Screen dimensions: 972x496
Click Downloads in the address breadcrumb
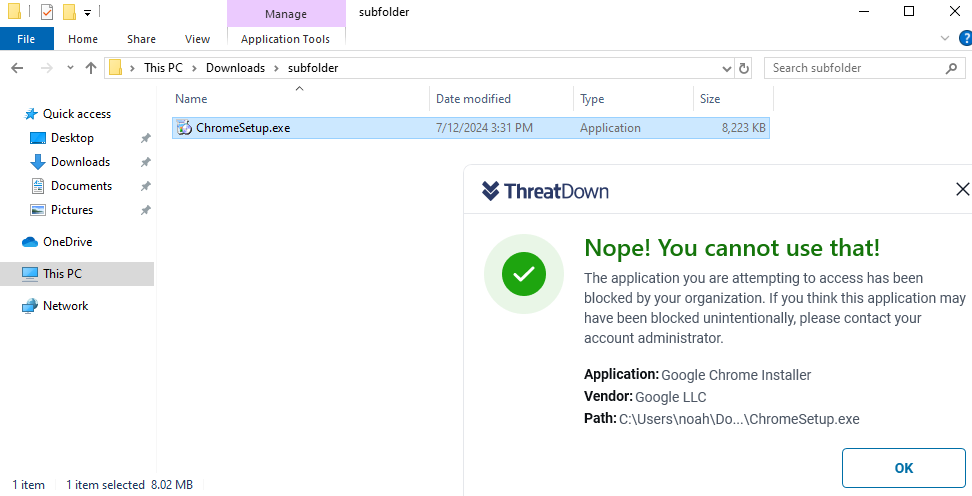click(235, 68)
